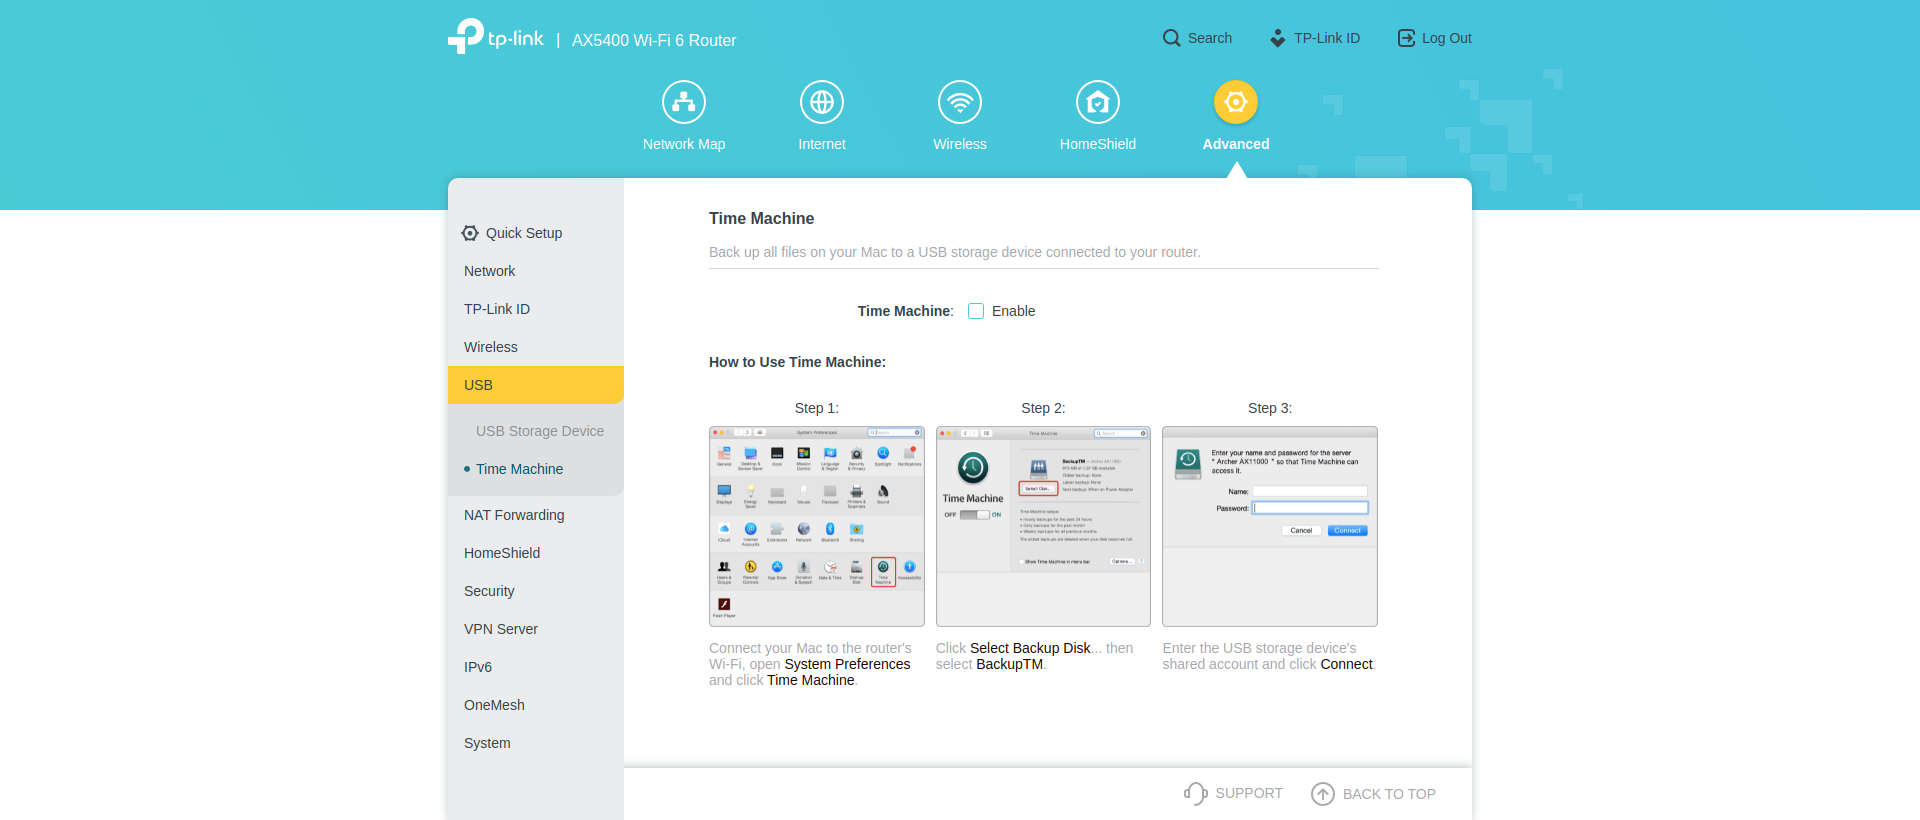Expand the System sidebar section
This screenshot has width=1920, height=820.
click(x=487, y=743)
